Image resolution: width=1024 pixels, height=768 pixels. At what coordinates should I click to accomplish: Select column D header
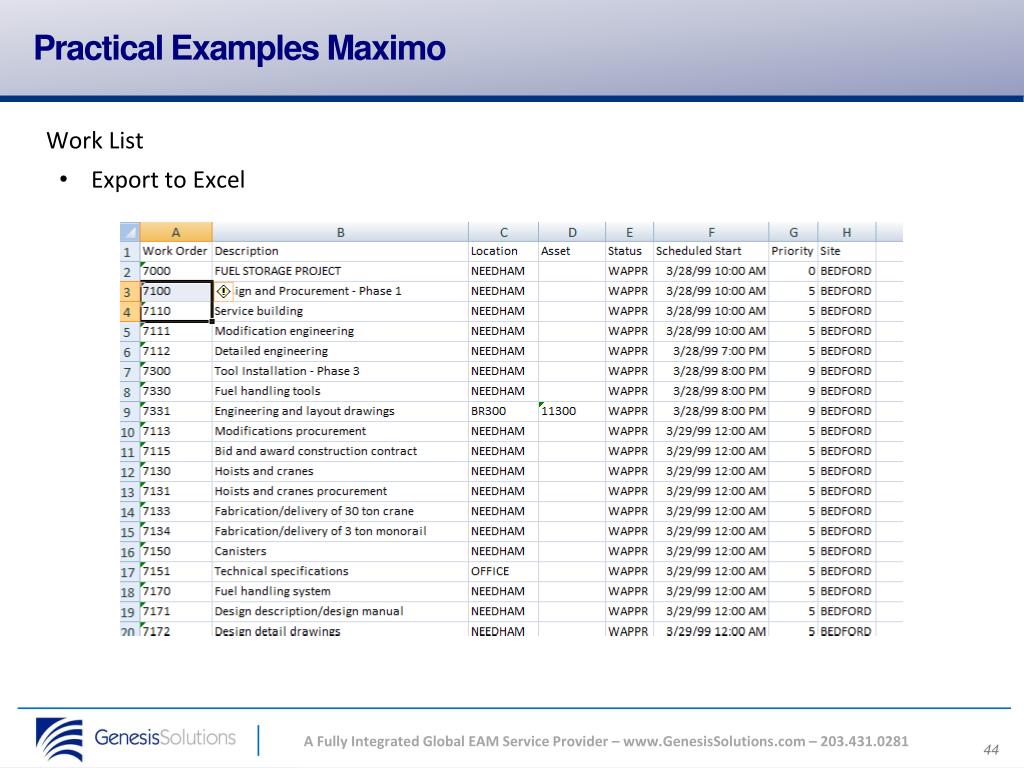click(x=572, y=232)
